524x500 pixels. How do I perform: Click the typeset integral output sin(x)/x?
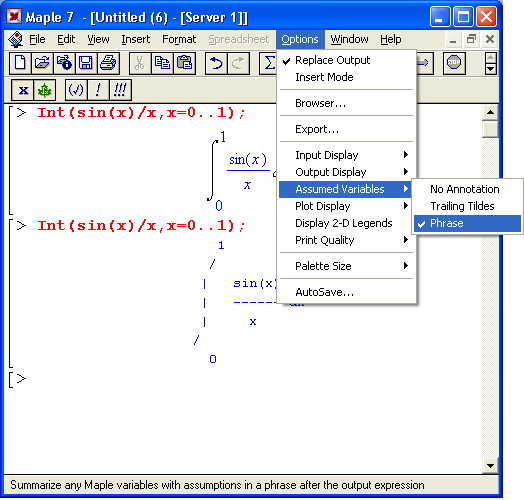[x=242, y=170]
